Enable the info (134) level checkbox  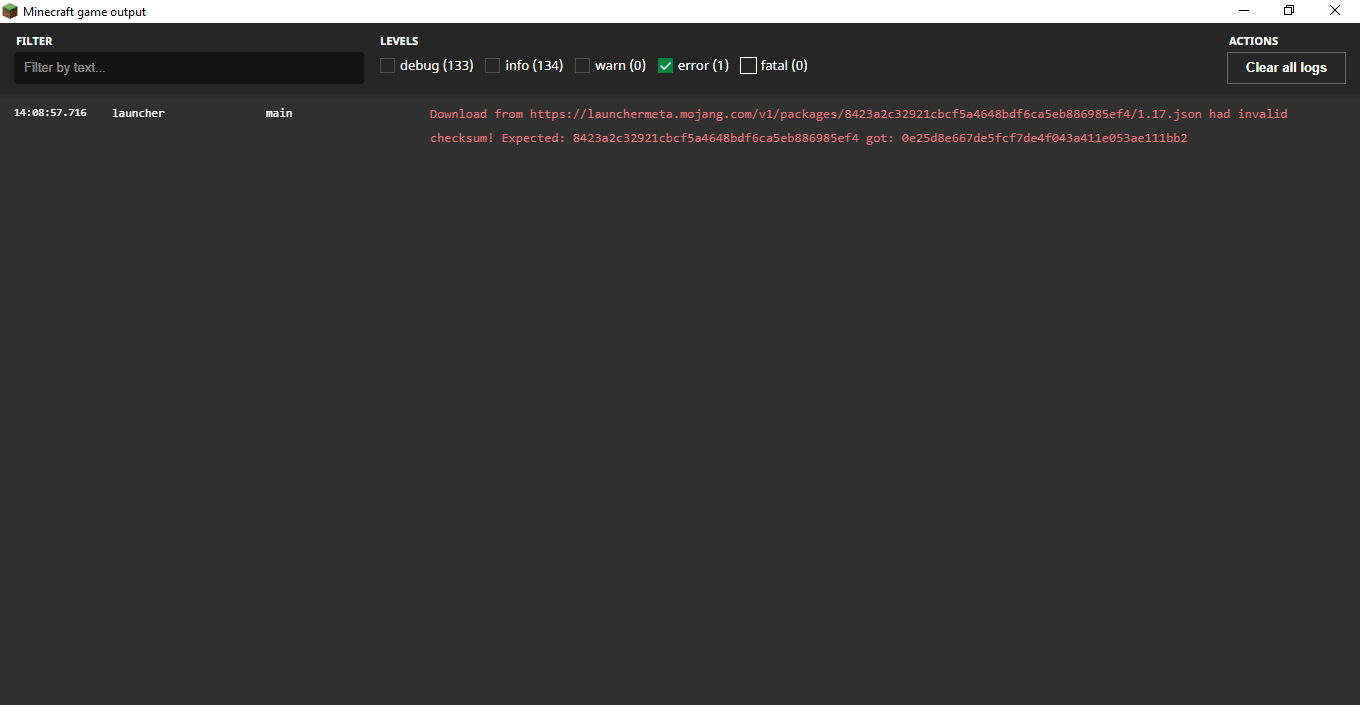(493, 66)
